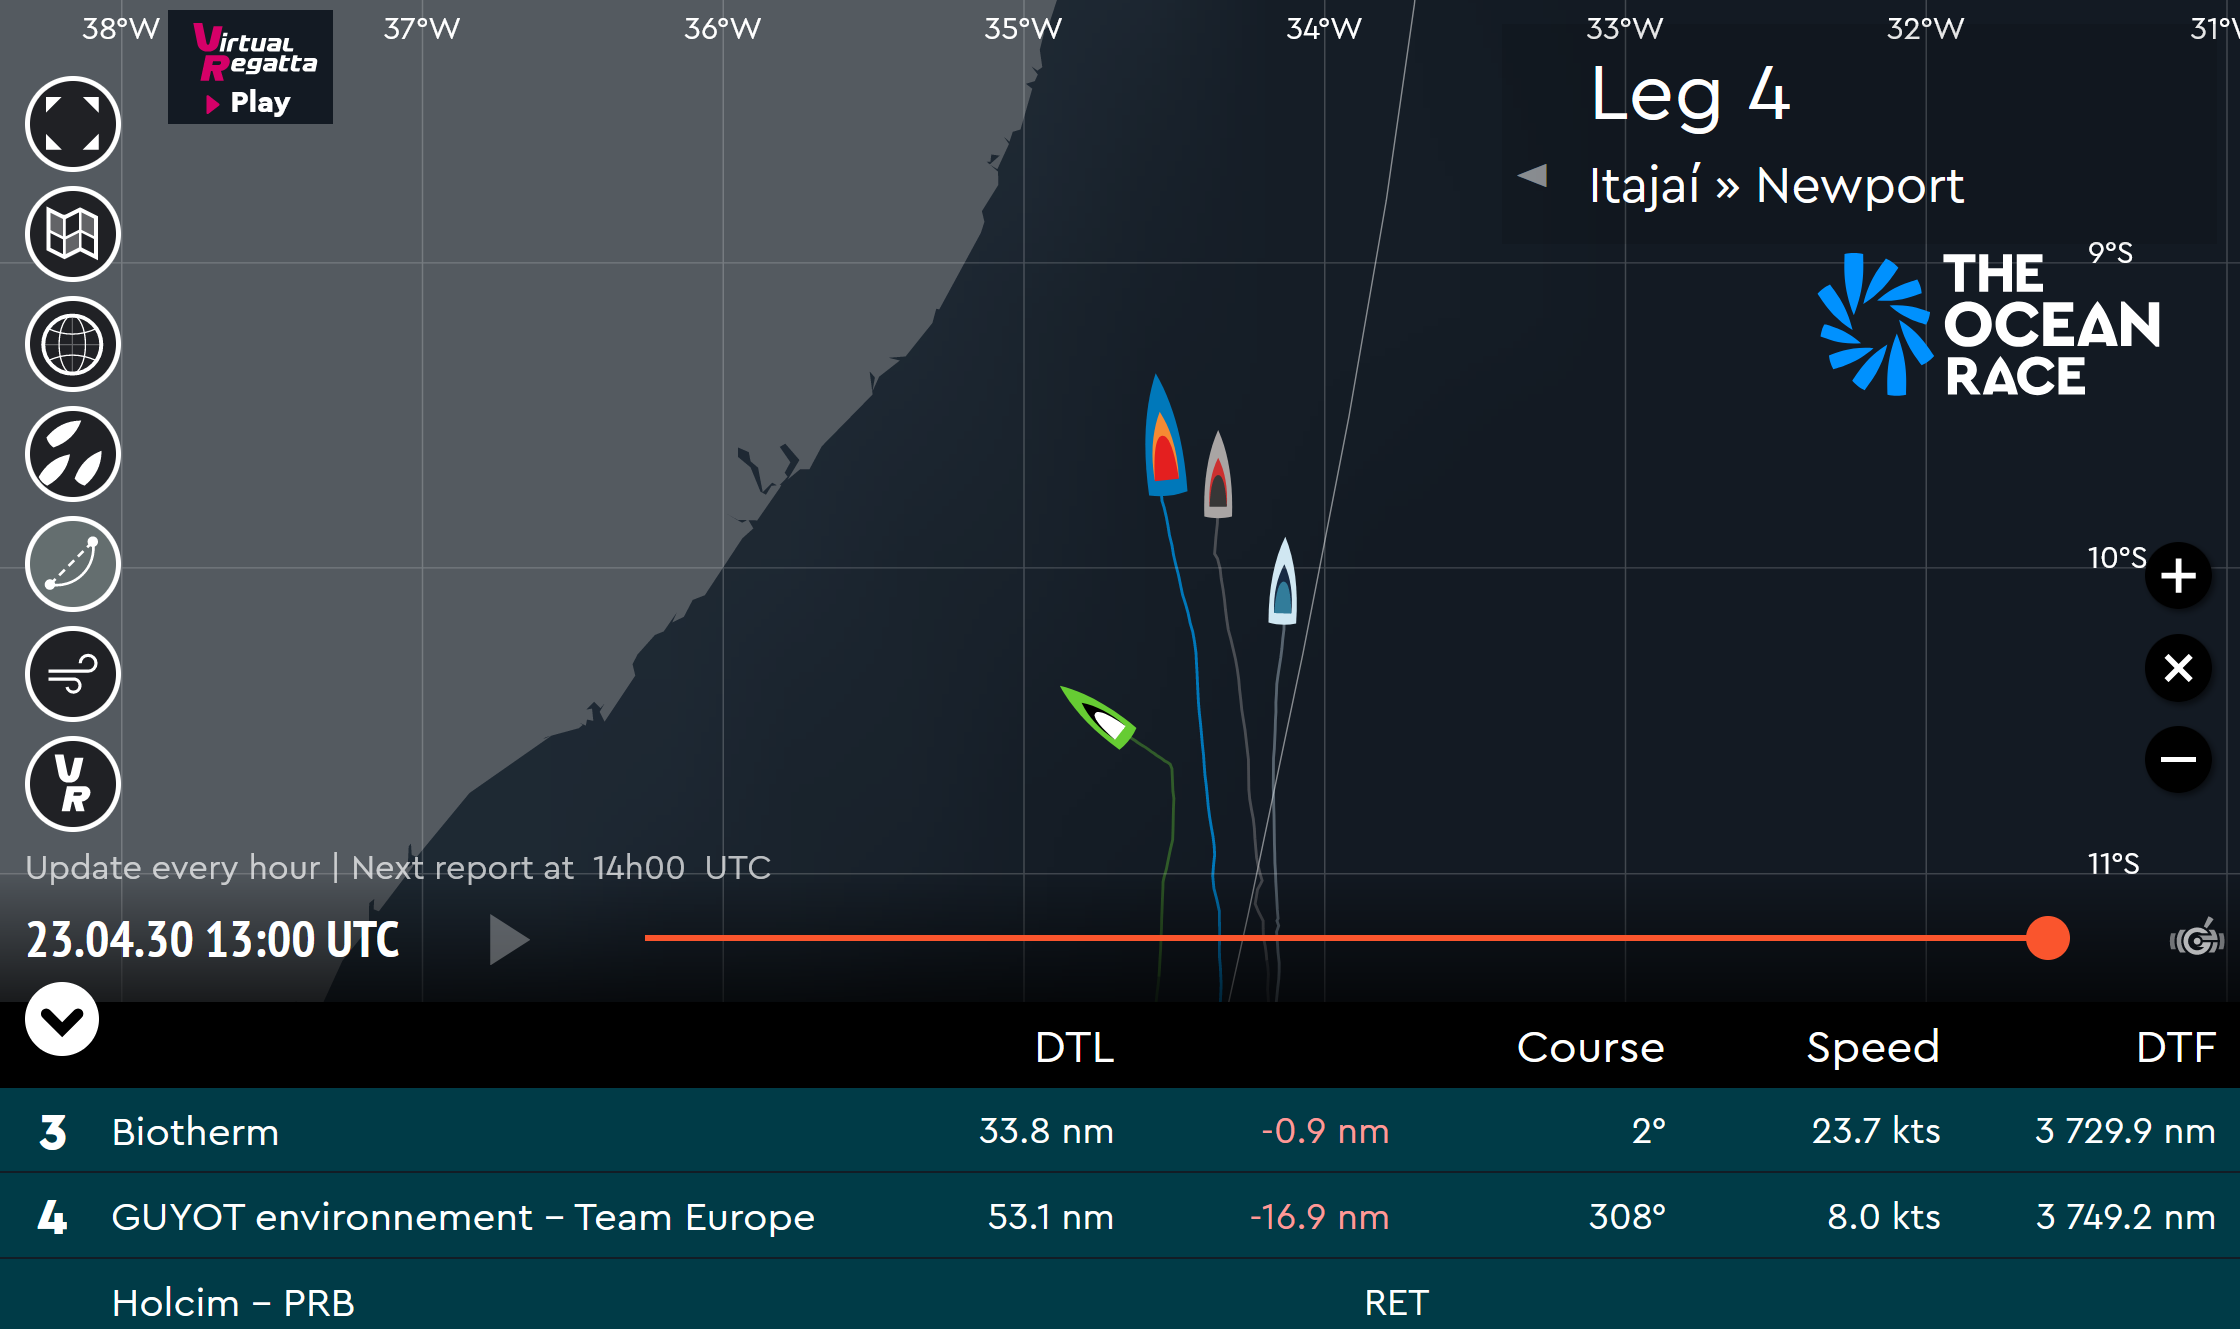Go to the previous leg with the arrow

(1533, 176)
